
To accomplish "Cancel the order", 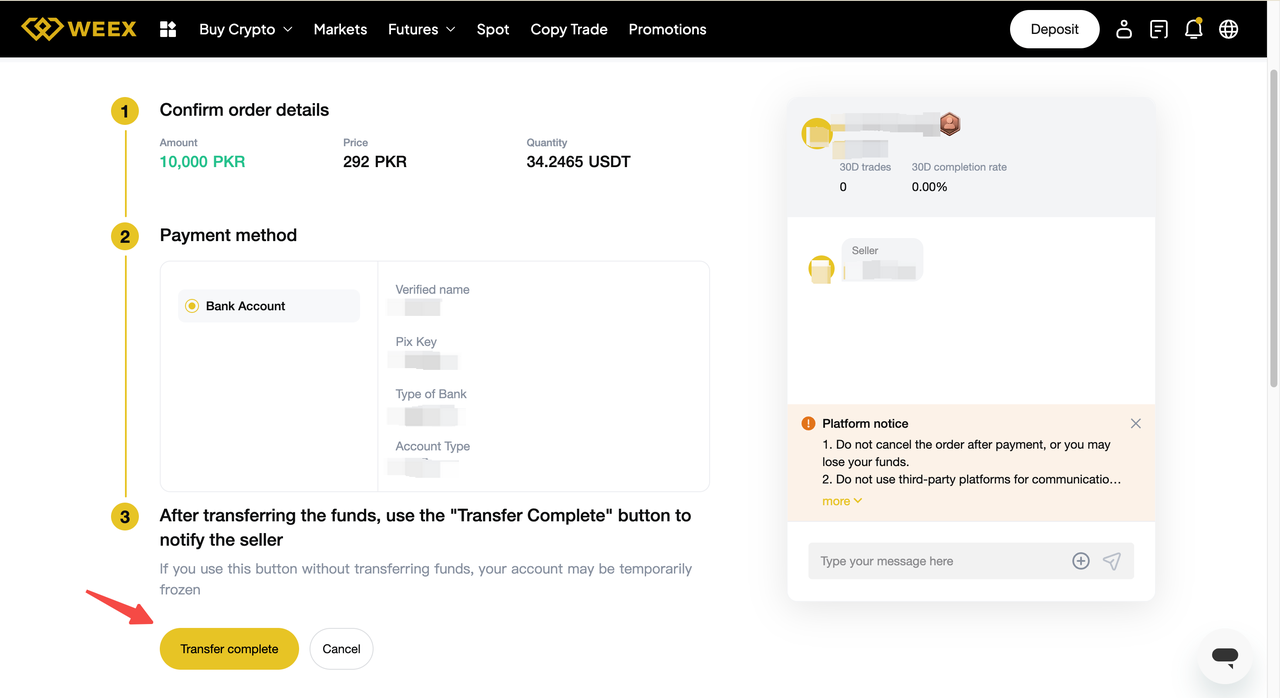I will [x=341, y=649].
